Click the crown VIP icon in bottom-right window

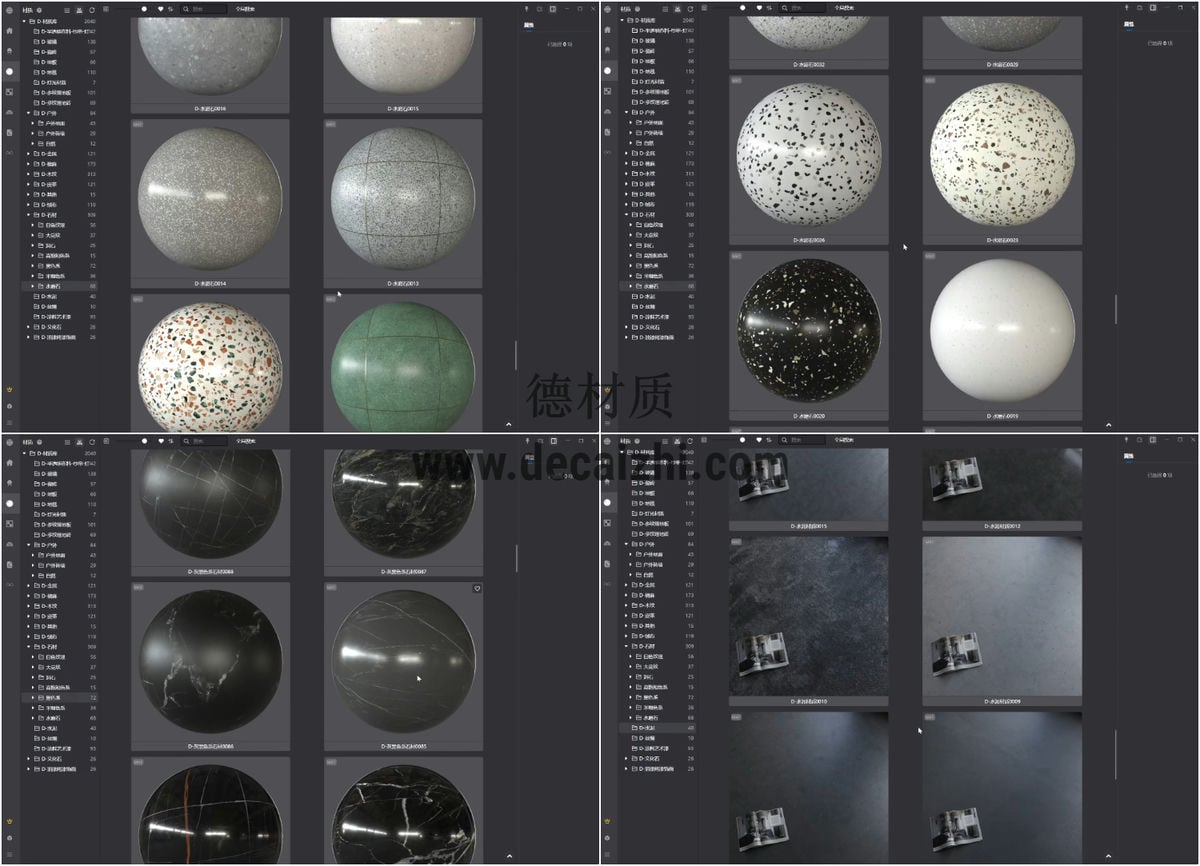pos(608,821)
